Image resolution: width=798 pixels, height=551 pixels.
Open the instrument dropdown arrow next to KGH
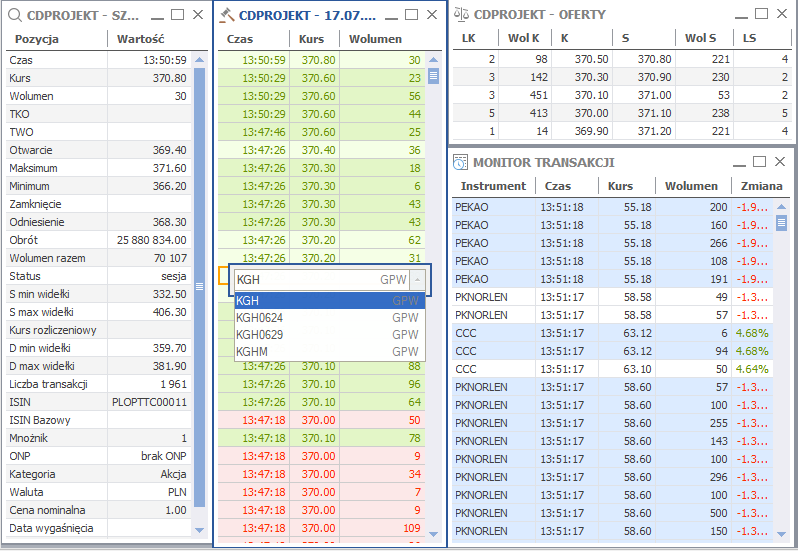point(417,279)
